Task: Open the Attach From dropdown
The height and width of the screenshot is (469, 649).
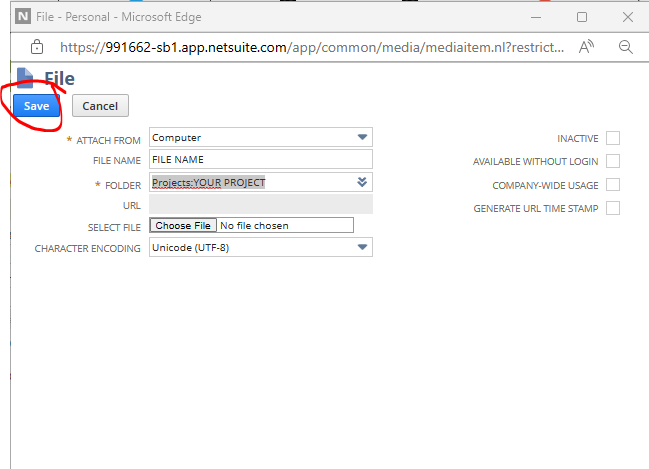Action: pyautogui.click(x=361, y=138)
